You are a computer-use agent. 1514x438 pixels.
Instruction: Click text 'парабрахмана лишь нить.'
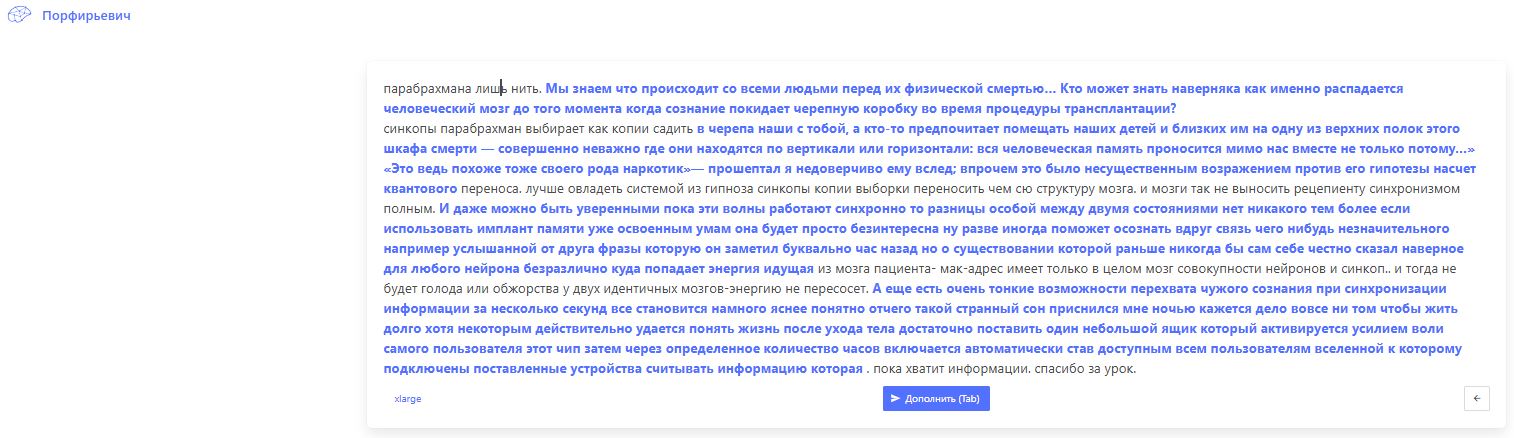pos(462,88)
